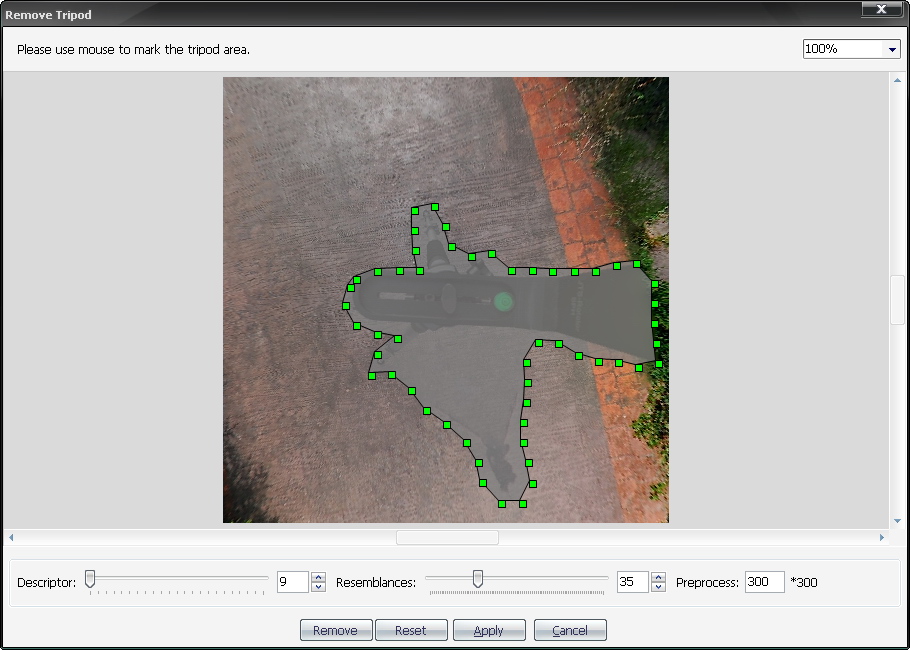Close the Remove Tripod window
910x650 pixels.
(x=881, y=9)
